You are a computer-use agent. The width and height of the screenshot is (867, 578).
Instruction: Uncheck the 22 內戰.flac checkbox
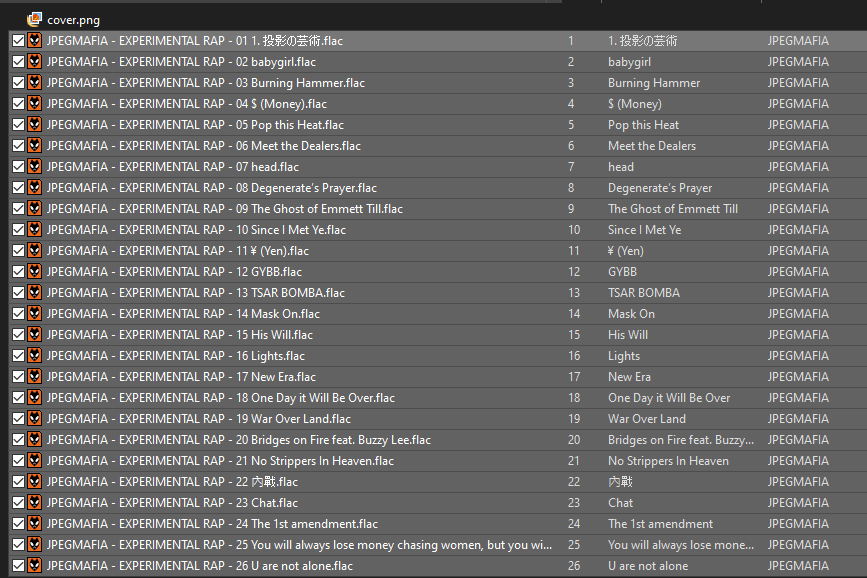point(18,482)
